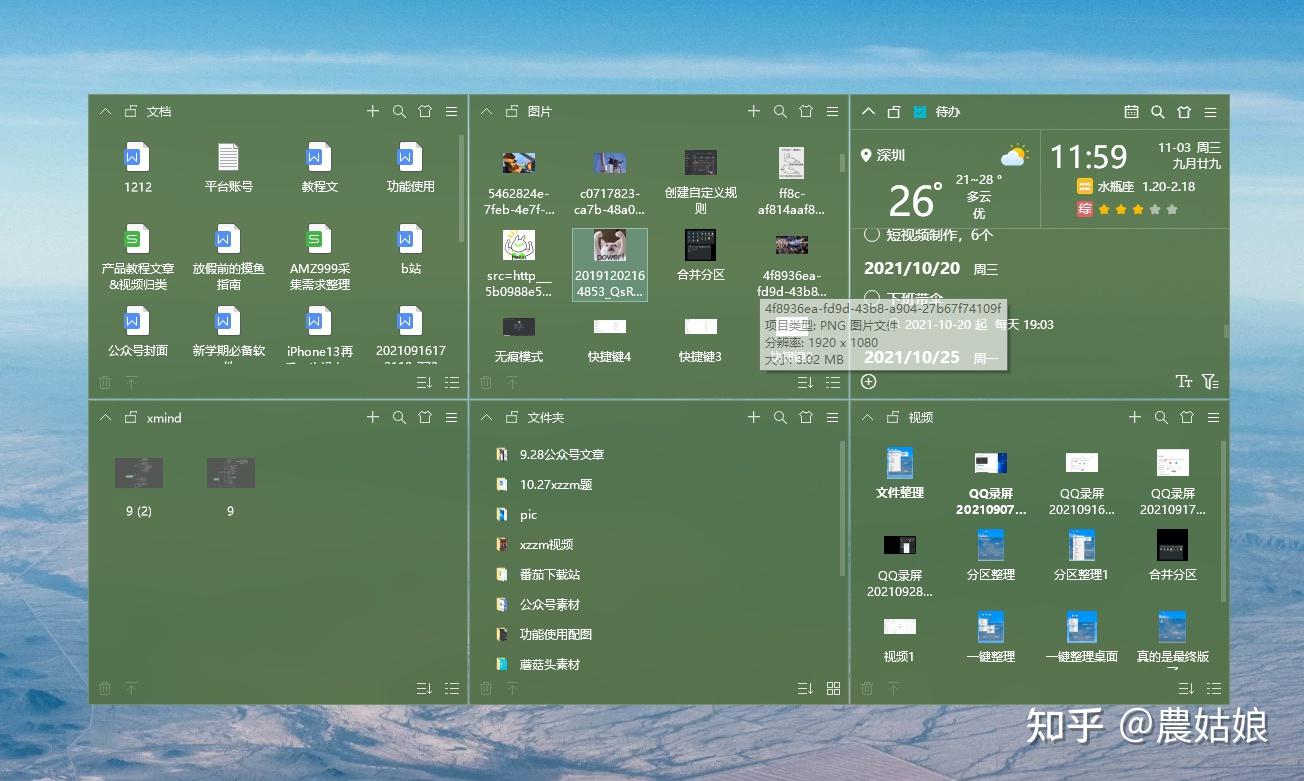Search inside the 待办 panel
This screenshot has height=781, width=1304.
click(x=1158, y=112)
